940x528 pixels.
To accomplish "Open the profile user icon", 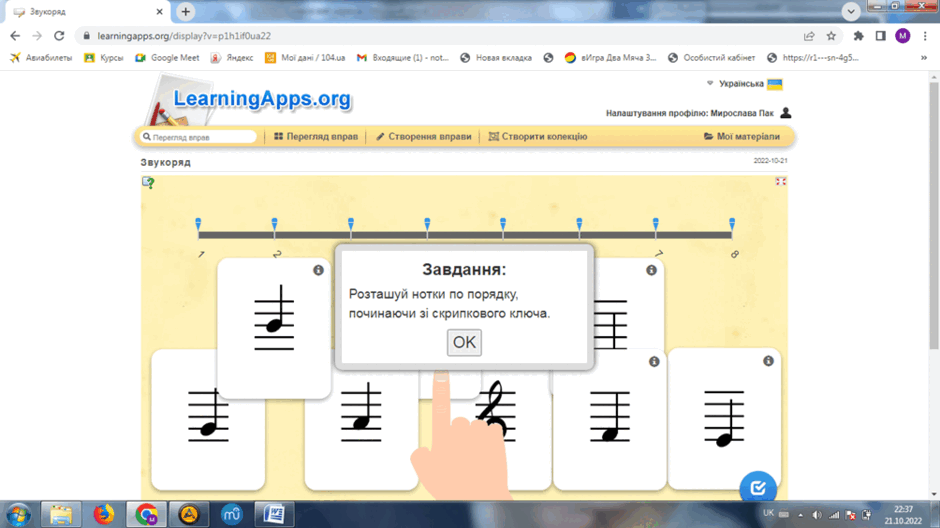I will point(785,113).
